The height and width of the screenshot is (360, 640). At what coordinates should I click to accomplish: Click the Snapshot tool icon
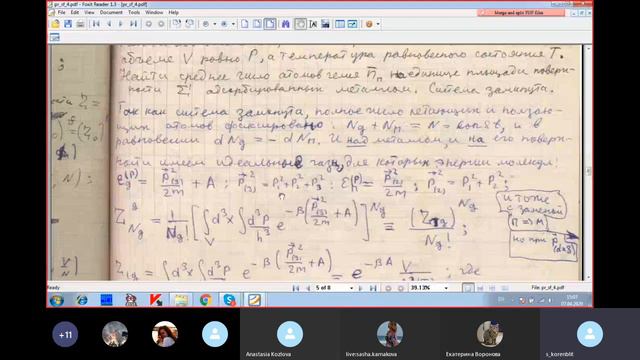point(325,24)
